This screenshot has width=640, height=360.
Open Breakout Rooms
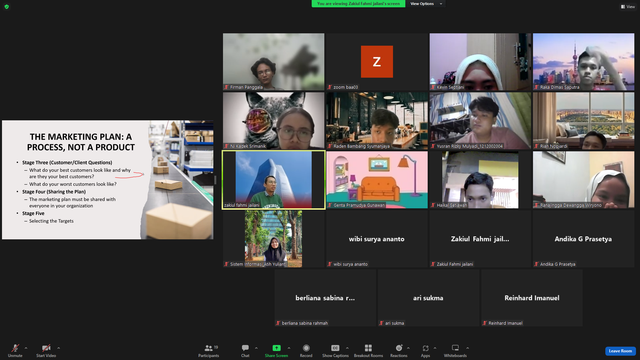pyautogui.click(x=368, y=350)
